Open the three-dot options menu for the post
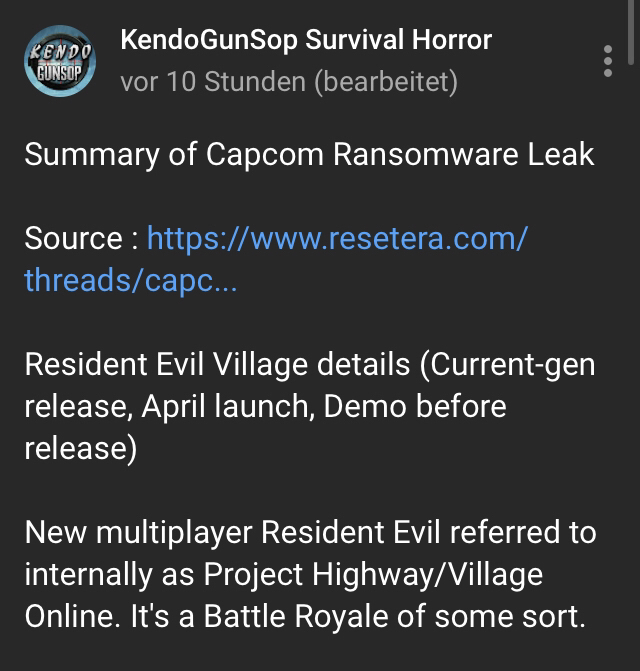The width and height of the screenshot is (640, 671). (608, 61)
